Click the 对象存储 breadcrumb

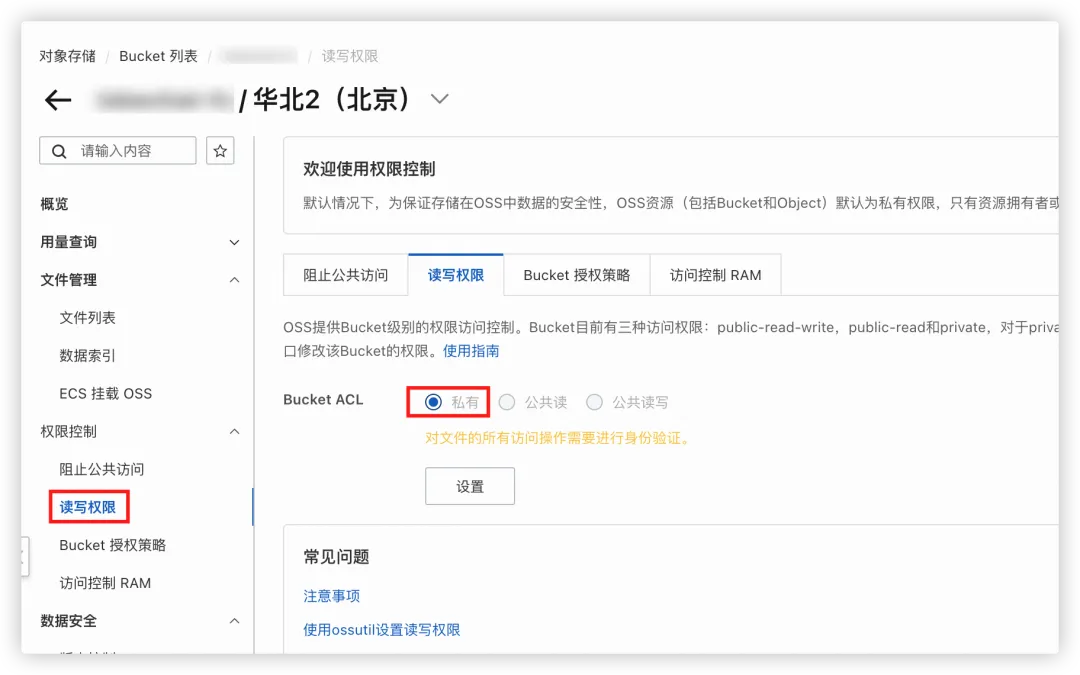(x=68, y=56)
